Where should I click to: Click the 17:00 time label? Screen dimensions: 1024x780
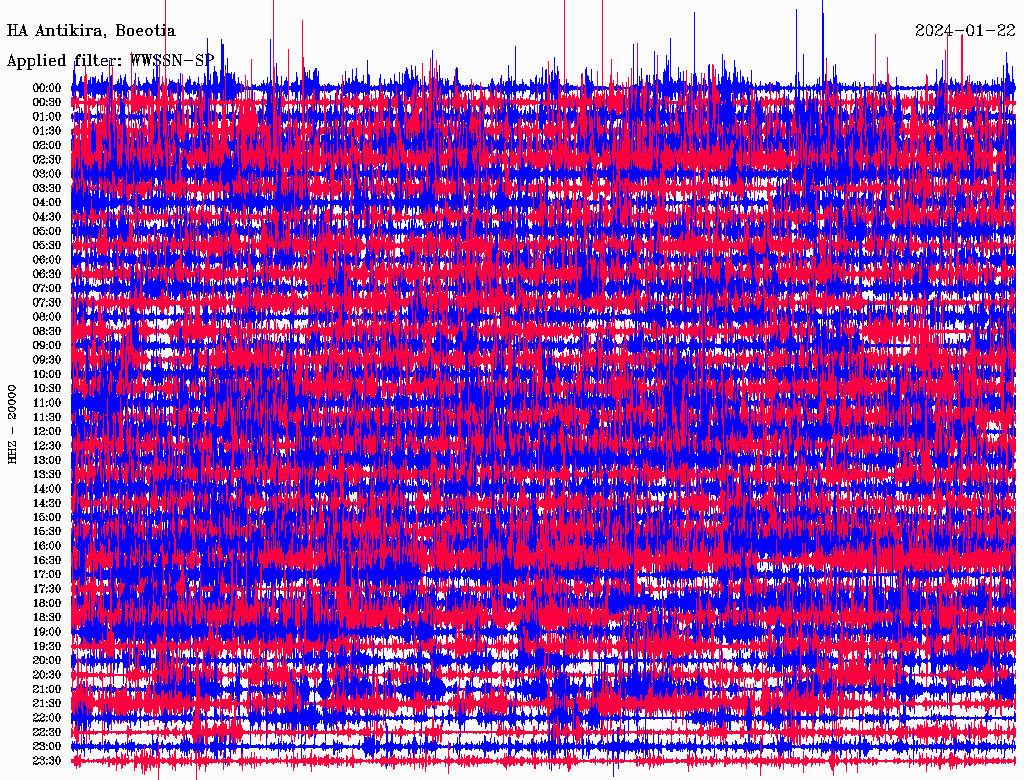point(46,574)
